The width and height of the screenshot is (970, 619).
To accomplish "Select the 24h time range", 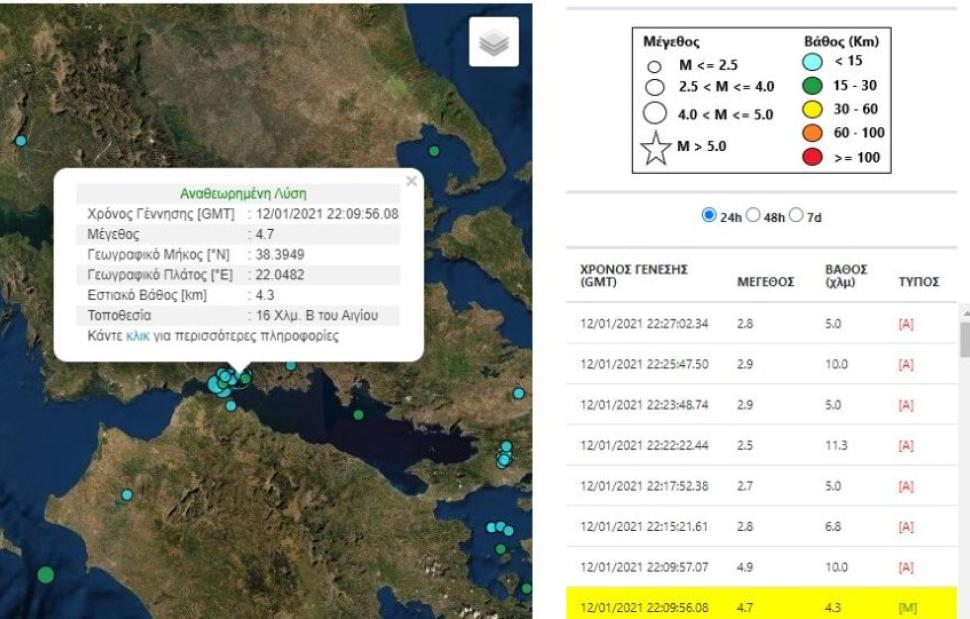I will 709,214.
